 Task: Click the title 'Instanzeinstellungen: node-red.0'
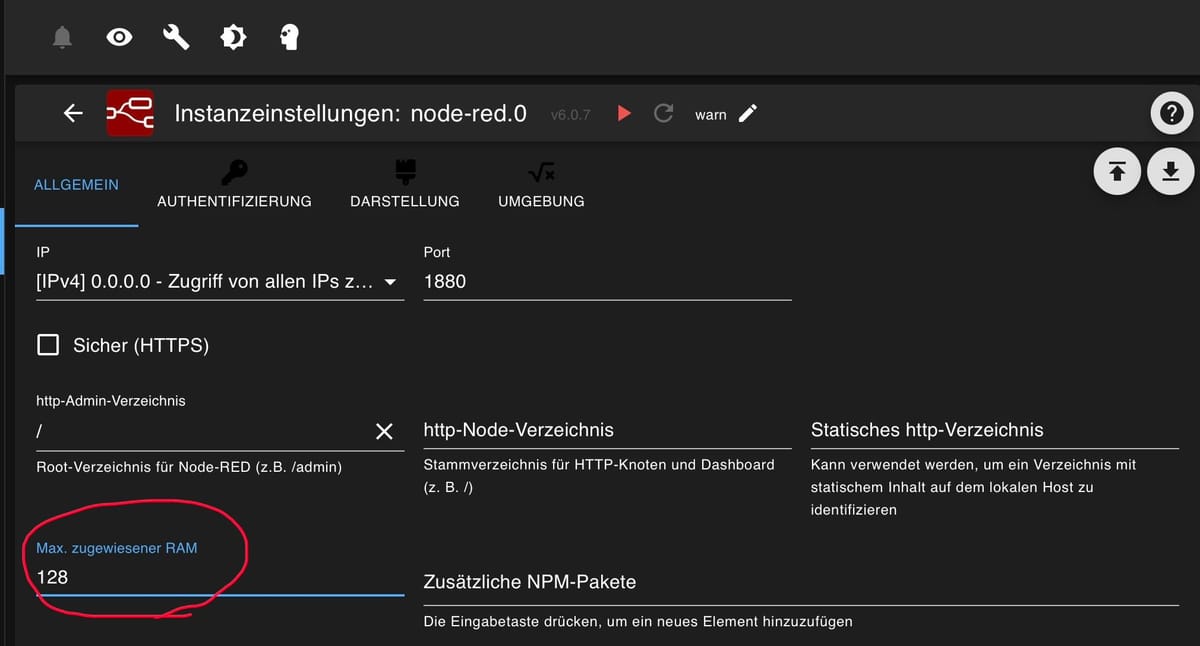[x=350, y=113]
